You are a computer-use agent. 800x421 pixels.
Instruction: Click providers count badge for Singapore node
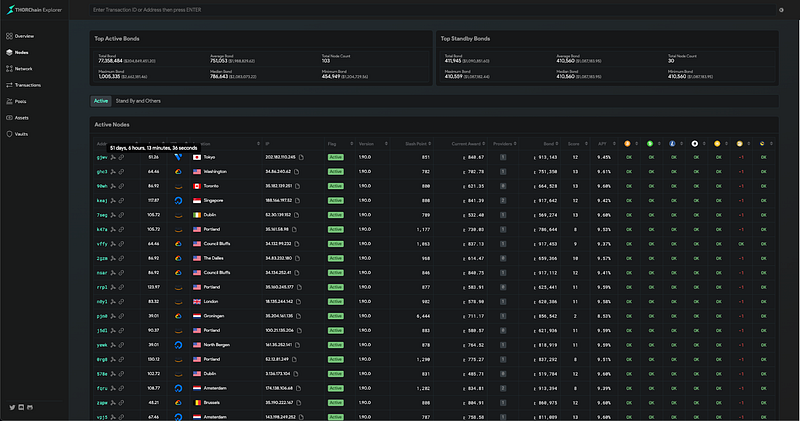(x=503, y=201)
